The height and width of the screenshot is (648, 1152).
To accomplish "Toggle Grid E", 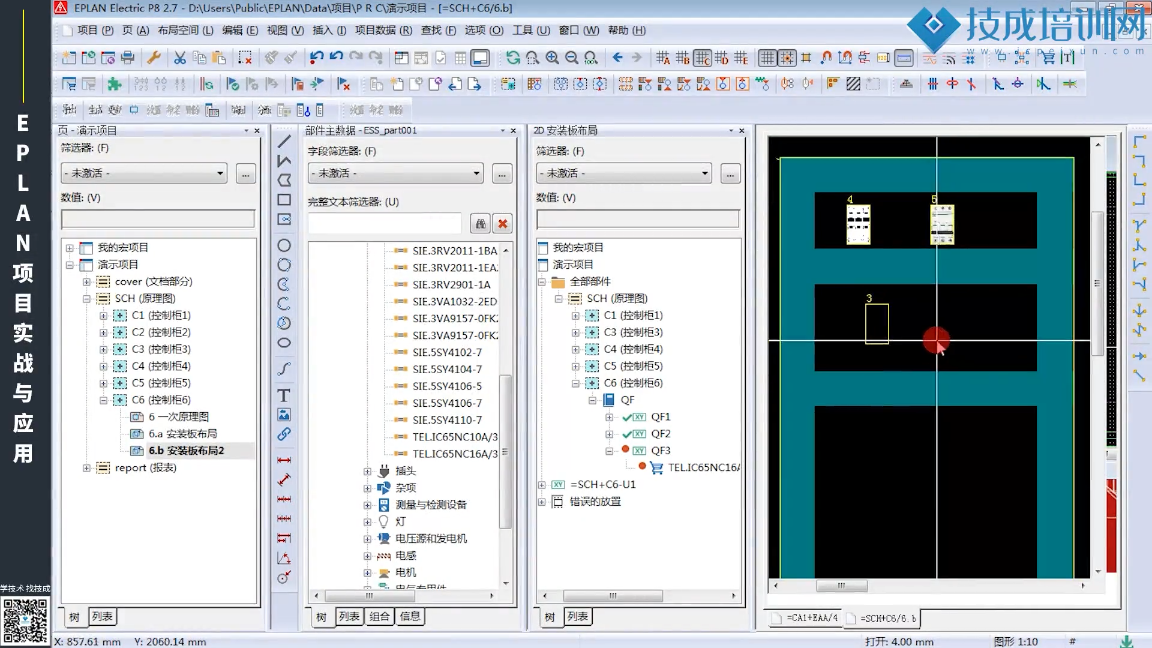I will pos(741,57).
